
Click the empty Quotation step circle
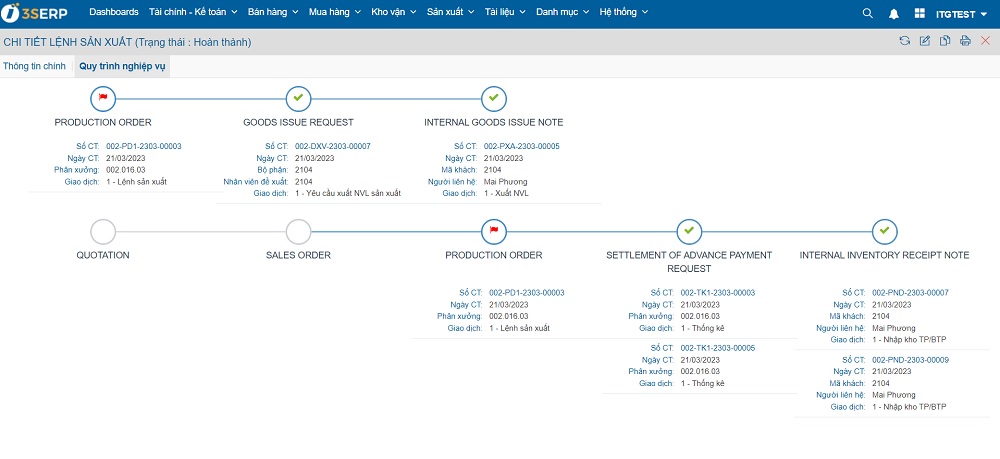click(103, 232)
